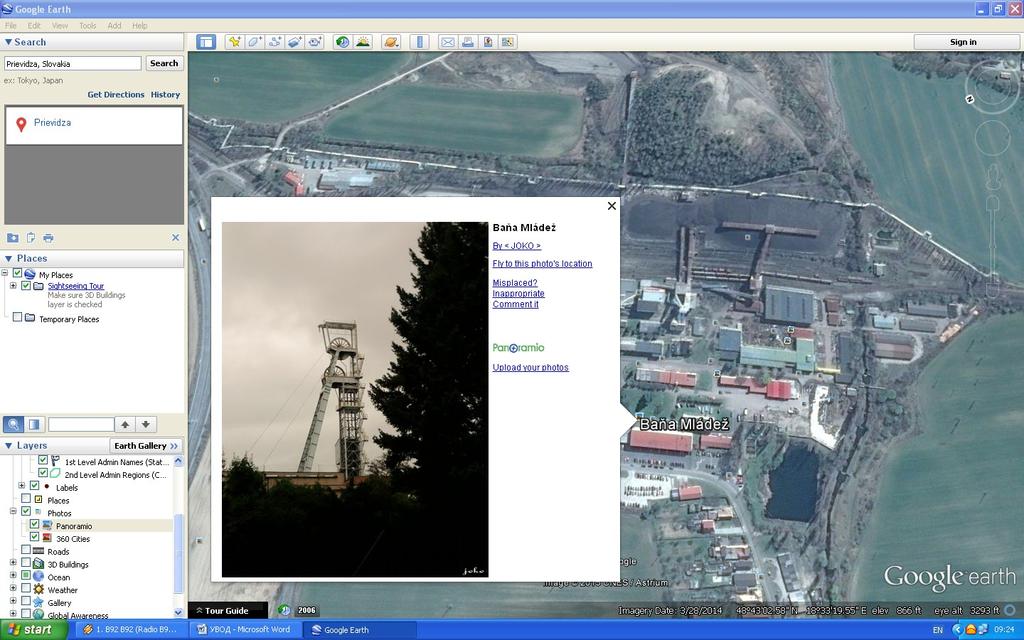
Task: Open the Help menu
Action: coord(140,25)
